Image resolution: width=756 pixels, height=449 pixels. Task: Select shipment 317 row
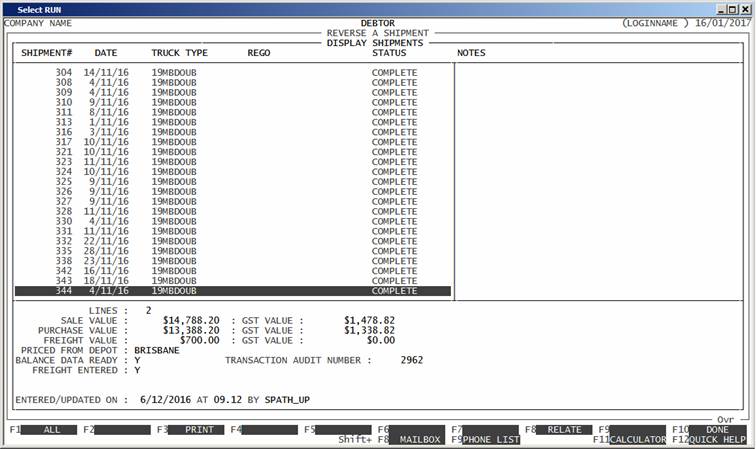[x=233, y=142]
